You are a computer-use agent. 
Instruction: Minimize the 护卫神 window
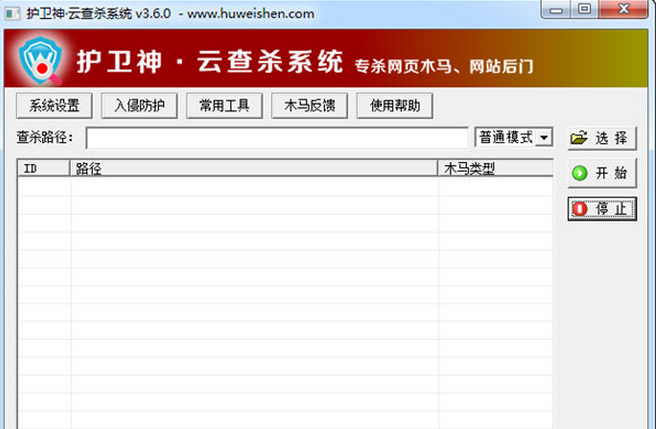556,9
